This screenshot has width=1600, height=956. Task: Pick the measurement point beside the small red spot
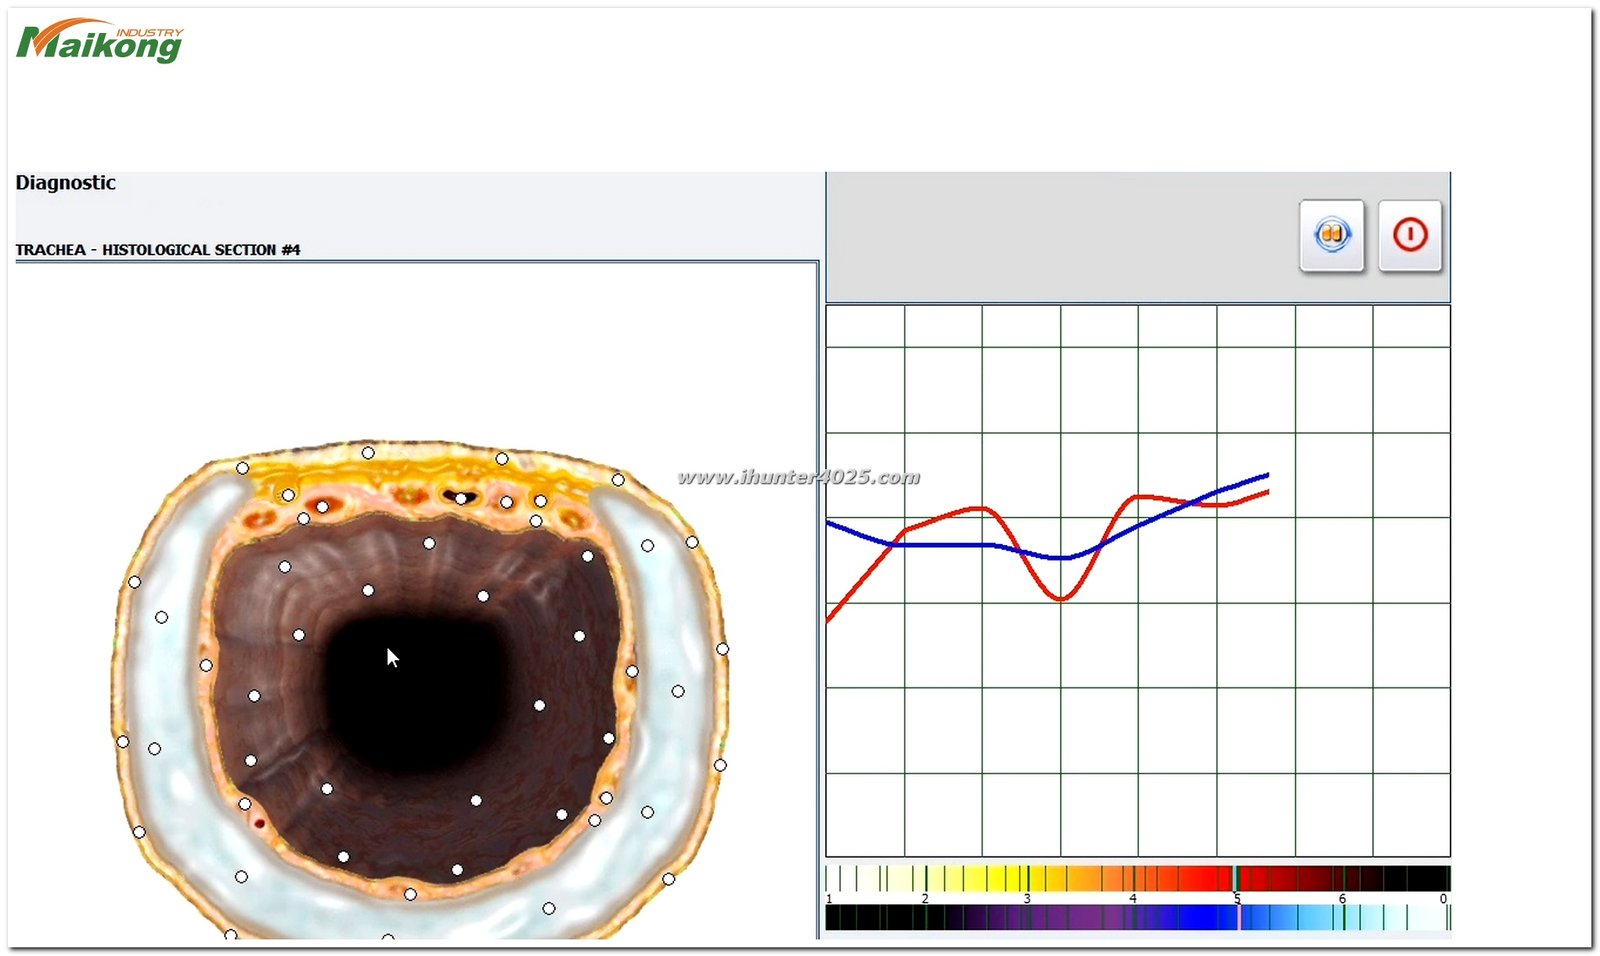coord(245,804)
